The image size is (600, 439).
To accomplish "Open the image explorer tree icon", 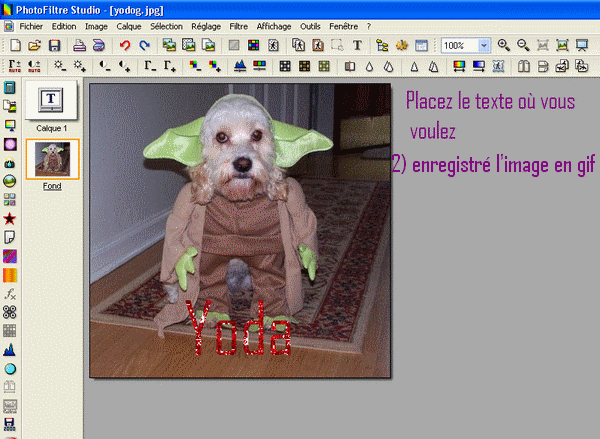I will (382, 45).
